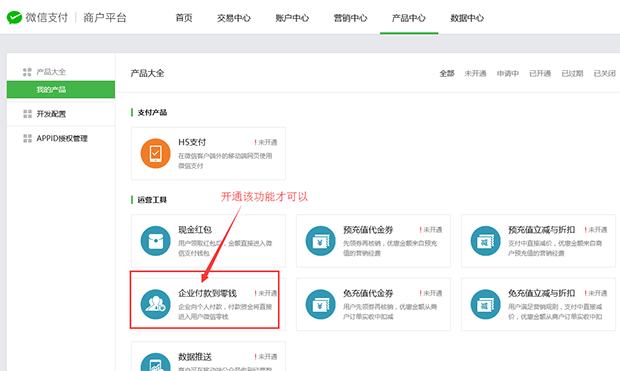Go to the 数据中心 tab

click(x=467, y=18)
